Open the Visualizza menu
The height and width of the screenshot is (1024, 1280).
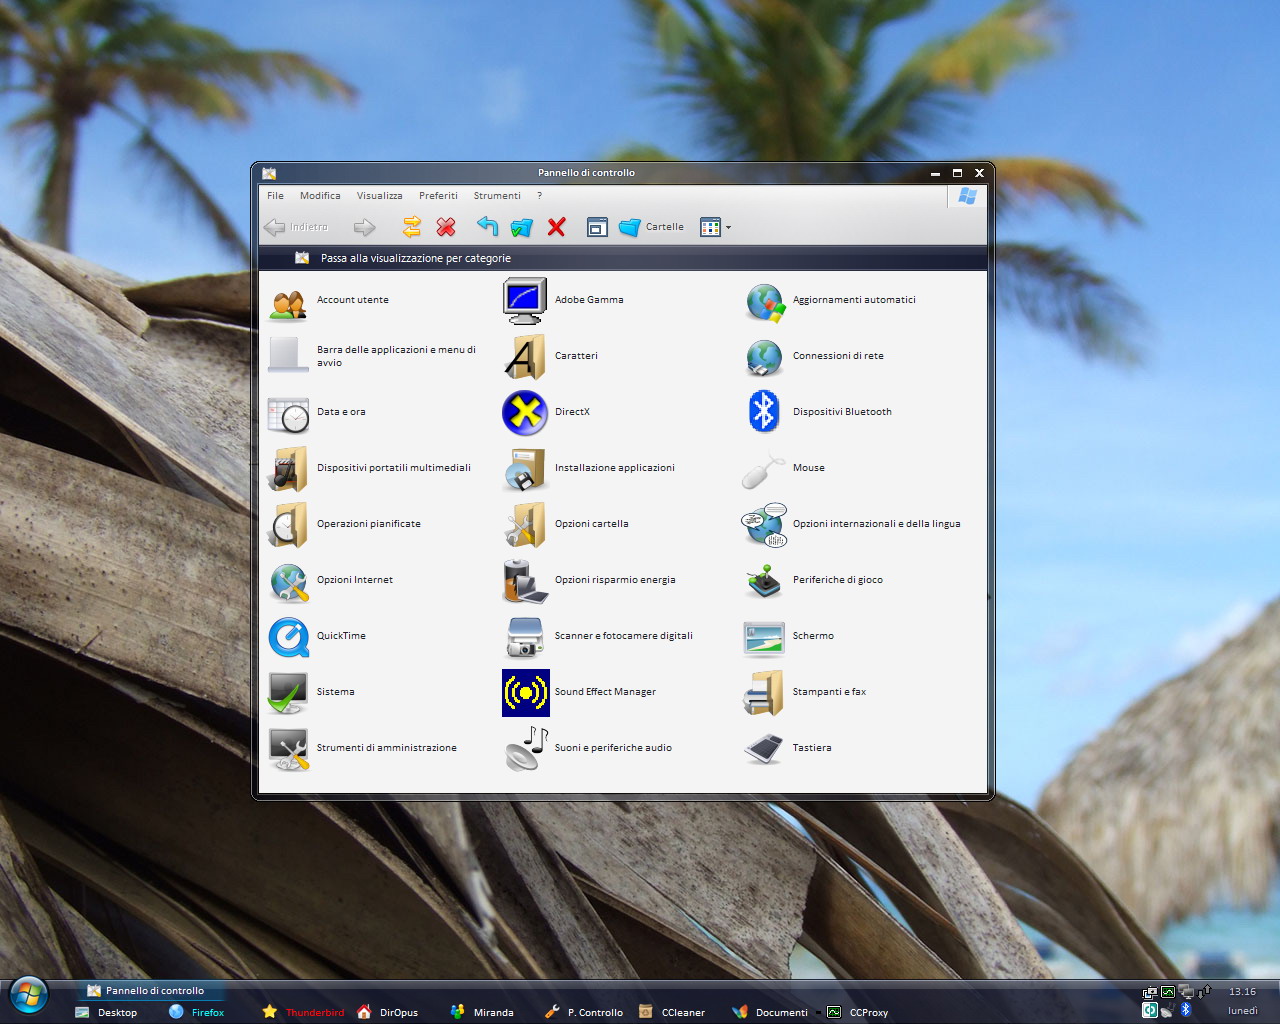pos(379,196)
